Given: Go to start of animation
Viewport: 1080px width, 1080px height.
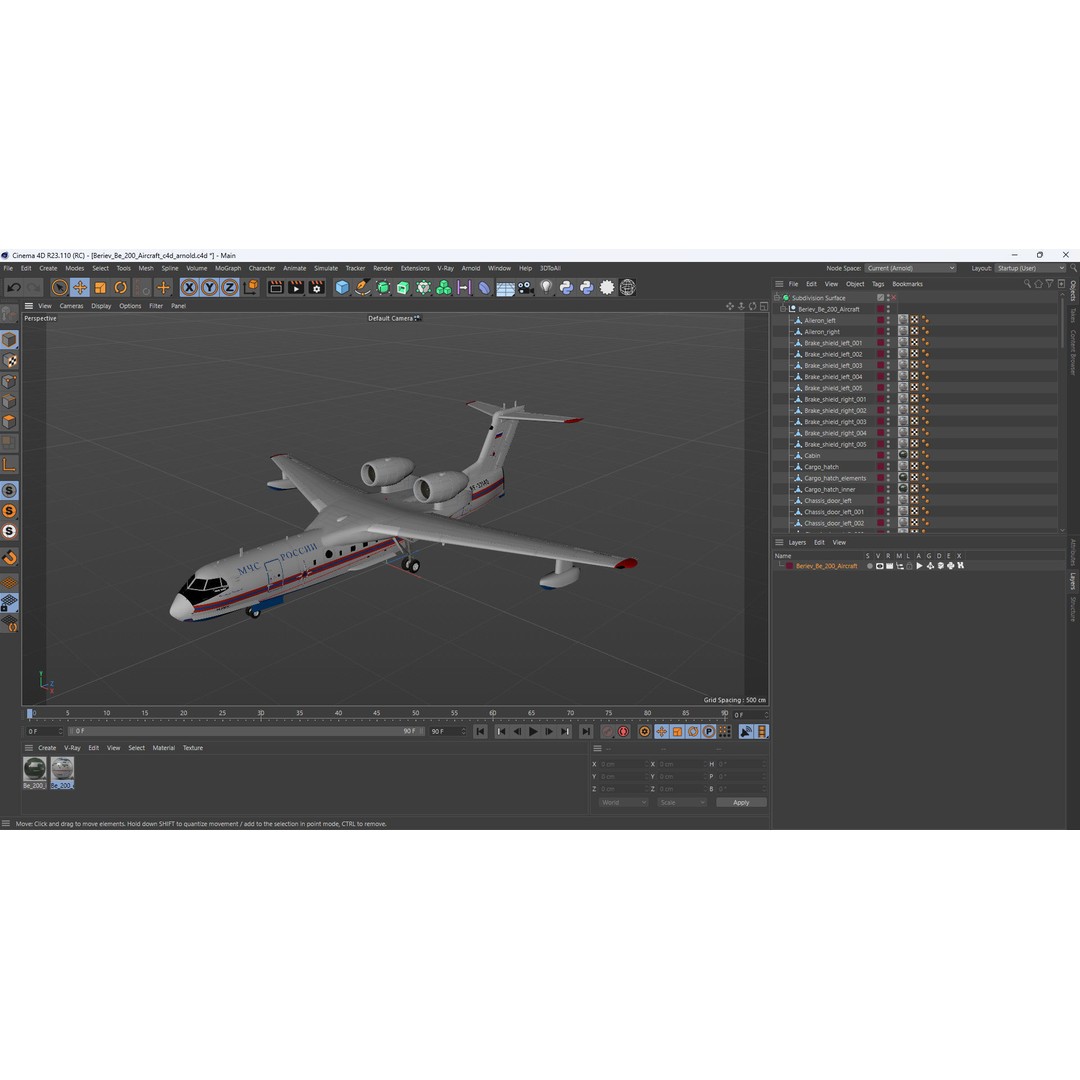Looking at the screenshot, I should 480,731.
